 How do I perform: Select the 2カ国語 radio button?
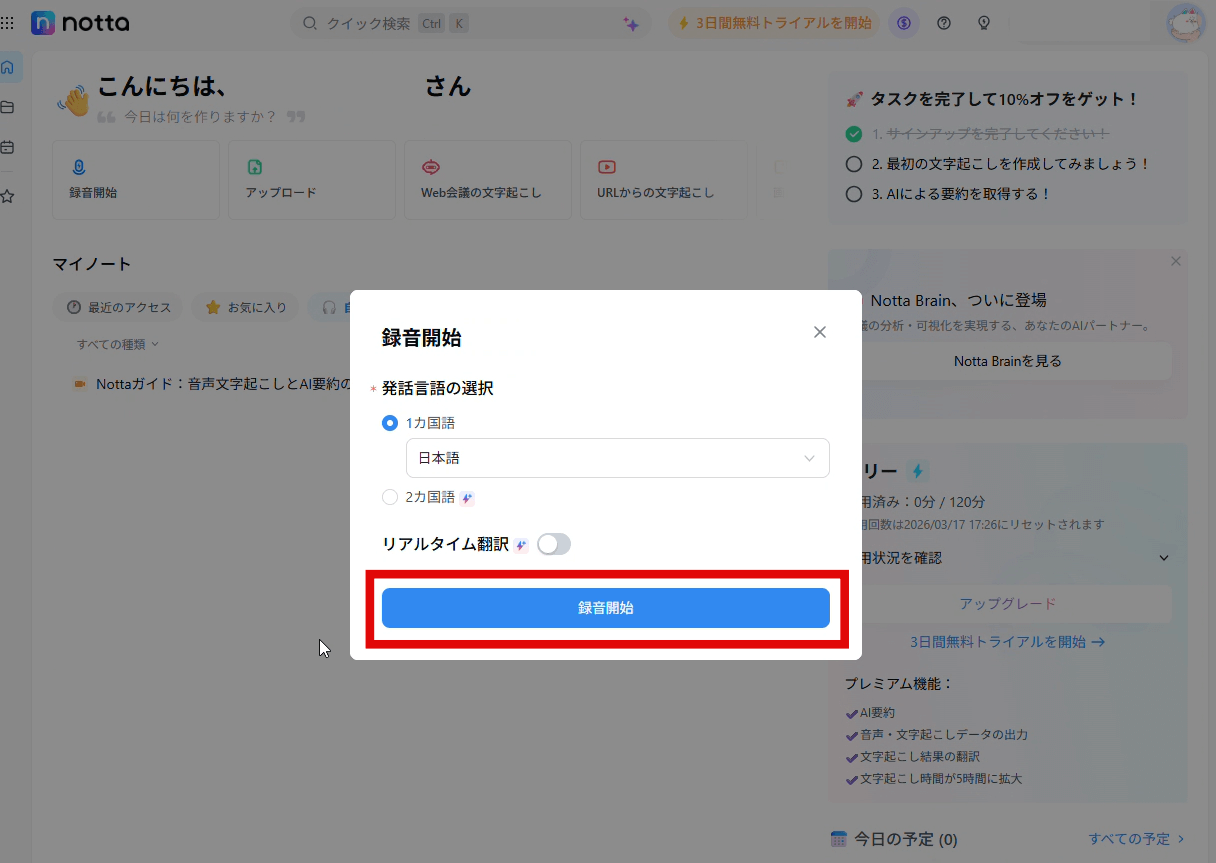390,497
